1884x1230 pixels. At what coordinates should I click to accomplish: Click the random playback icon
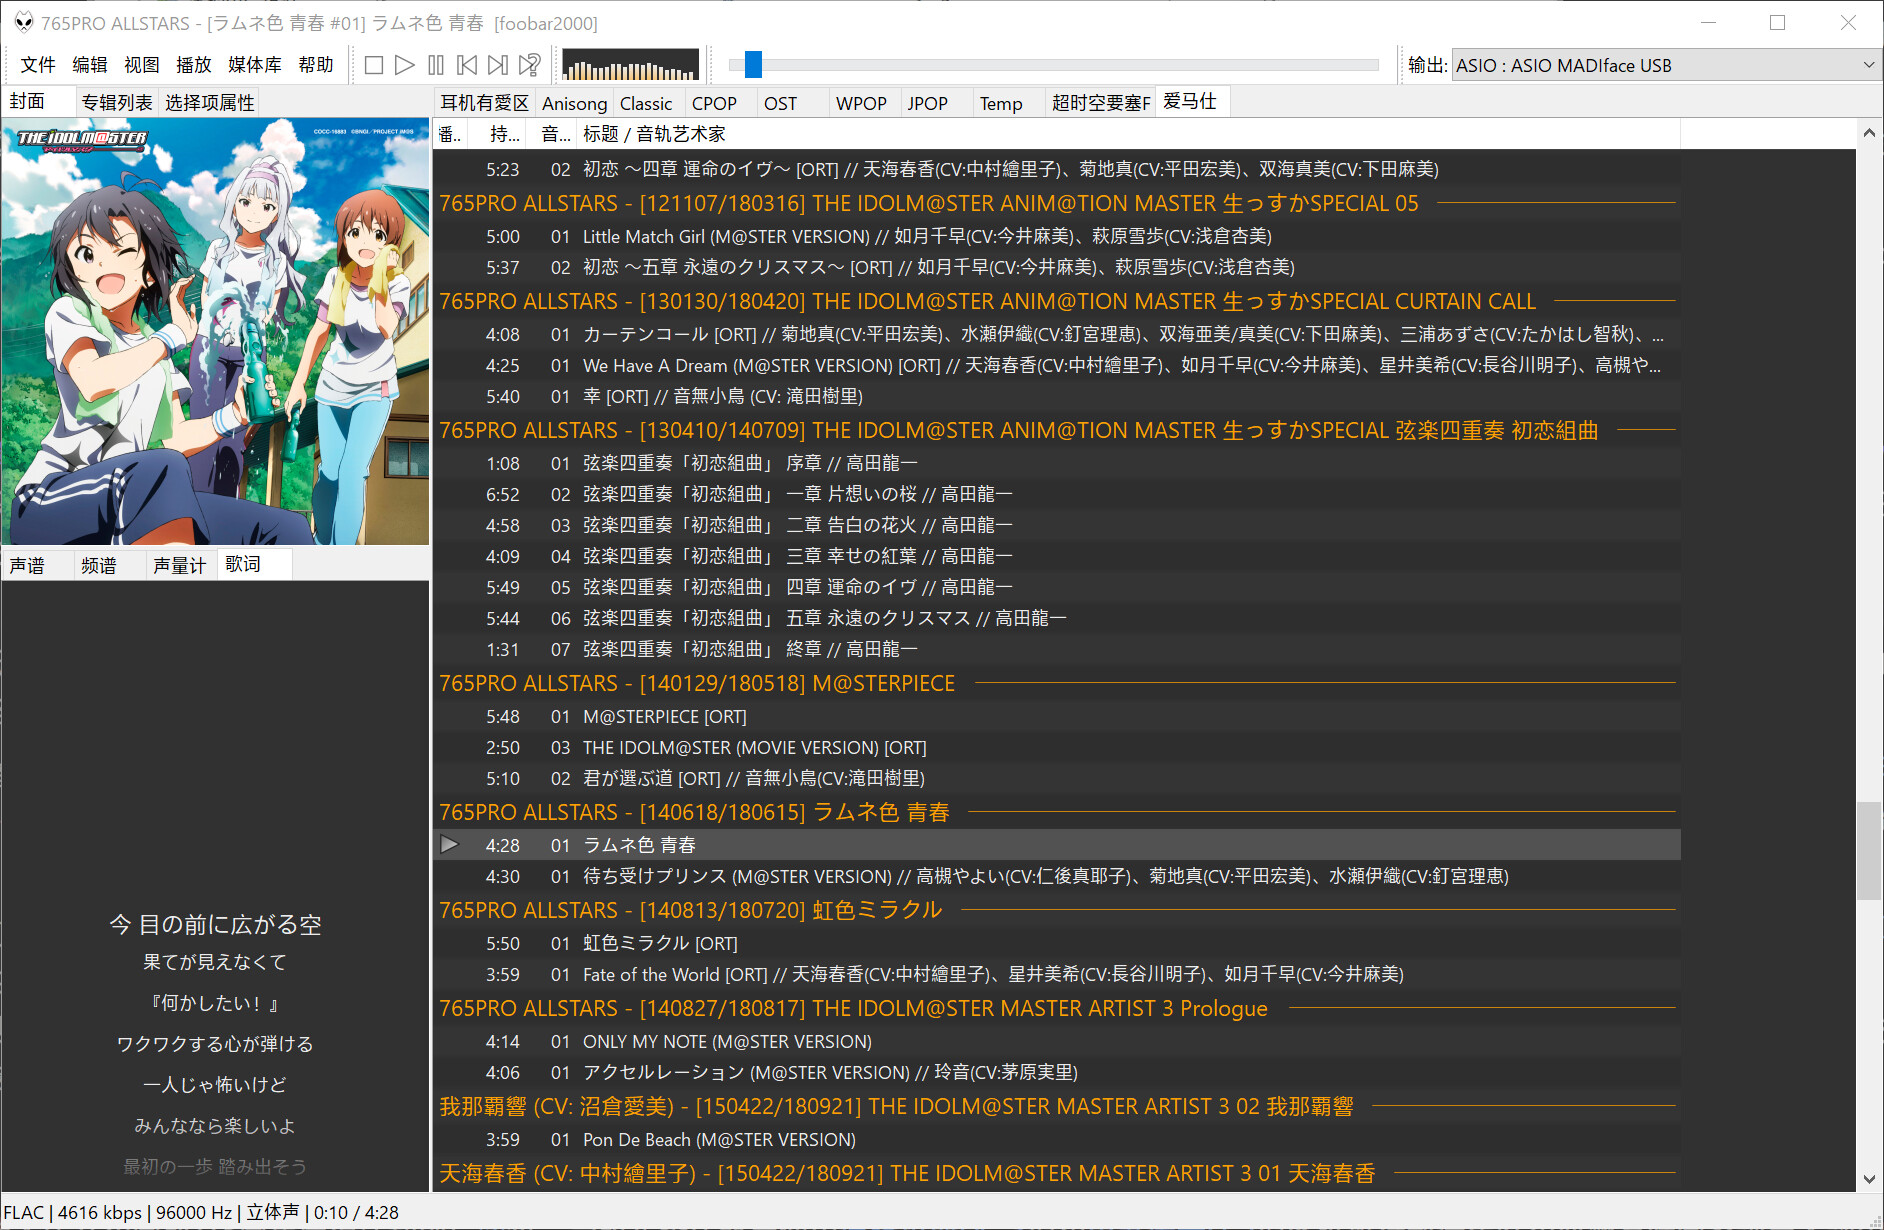[530, 65]
